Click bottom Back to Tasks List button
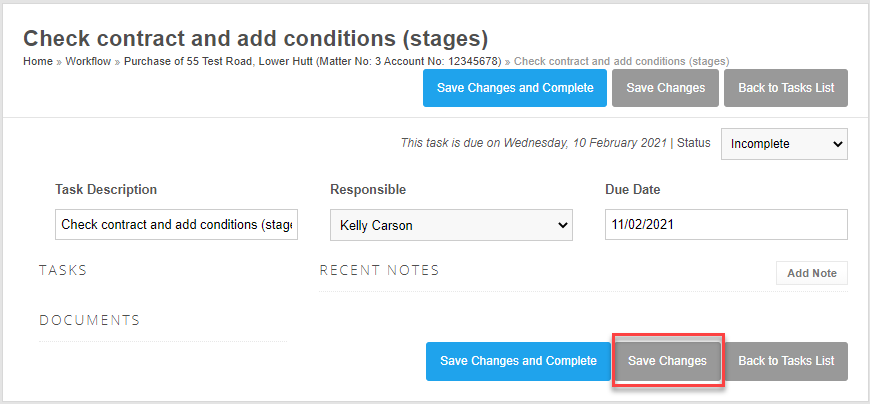Viewport: 870px width, 404px height. (x=785, y=361)
